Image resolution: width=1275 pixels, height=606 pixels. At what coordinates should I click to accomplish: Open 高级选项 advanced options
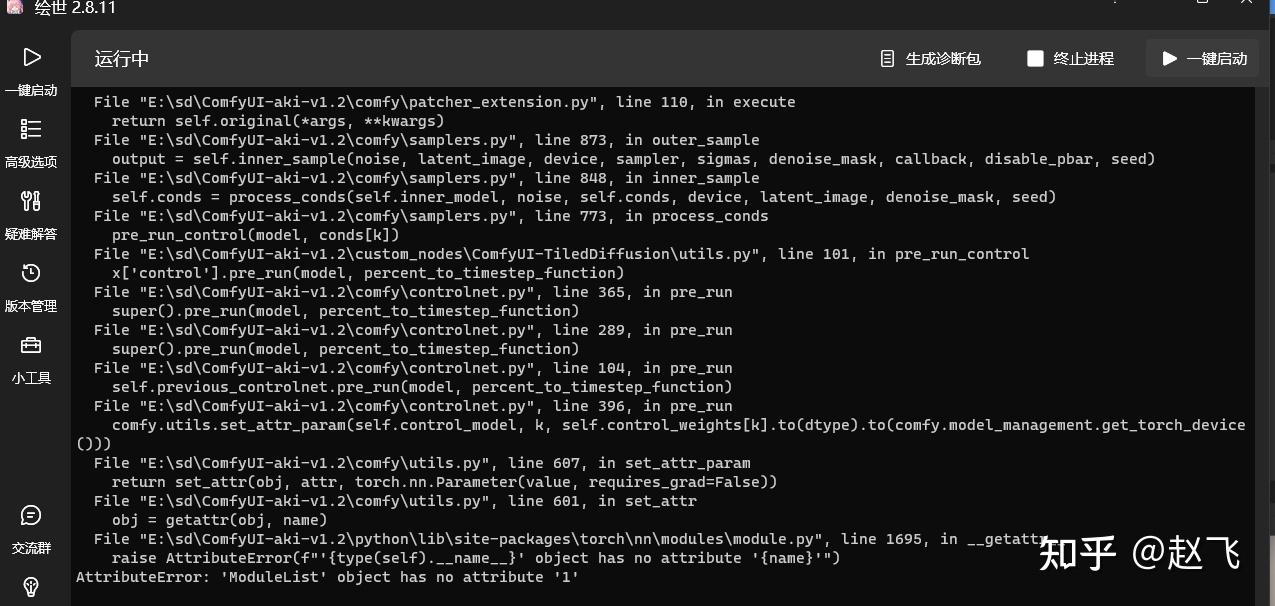pos(31,141)
